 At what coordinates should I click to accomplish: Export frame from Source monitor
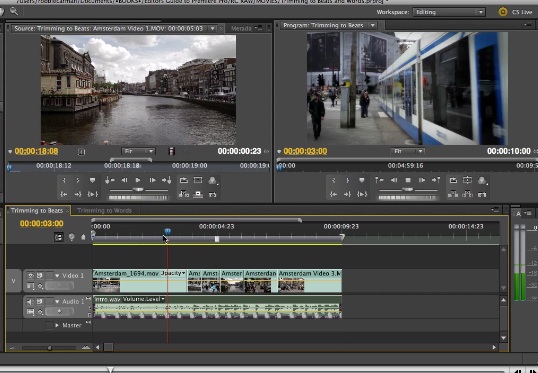[x=212, y=195]
